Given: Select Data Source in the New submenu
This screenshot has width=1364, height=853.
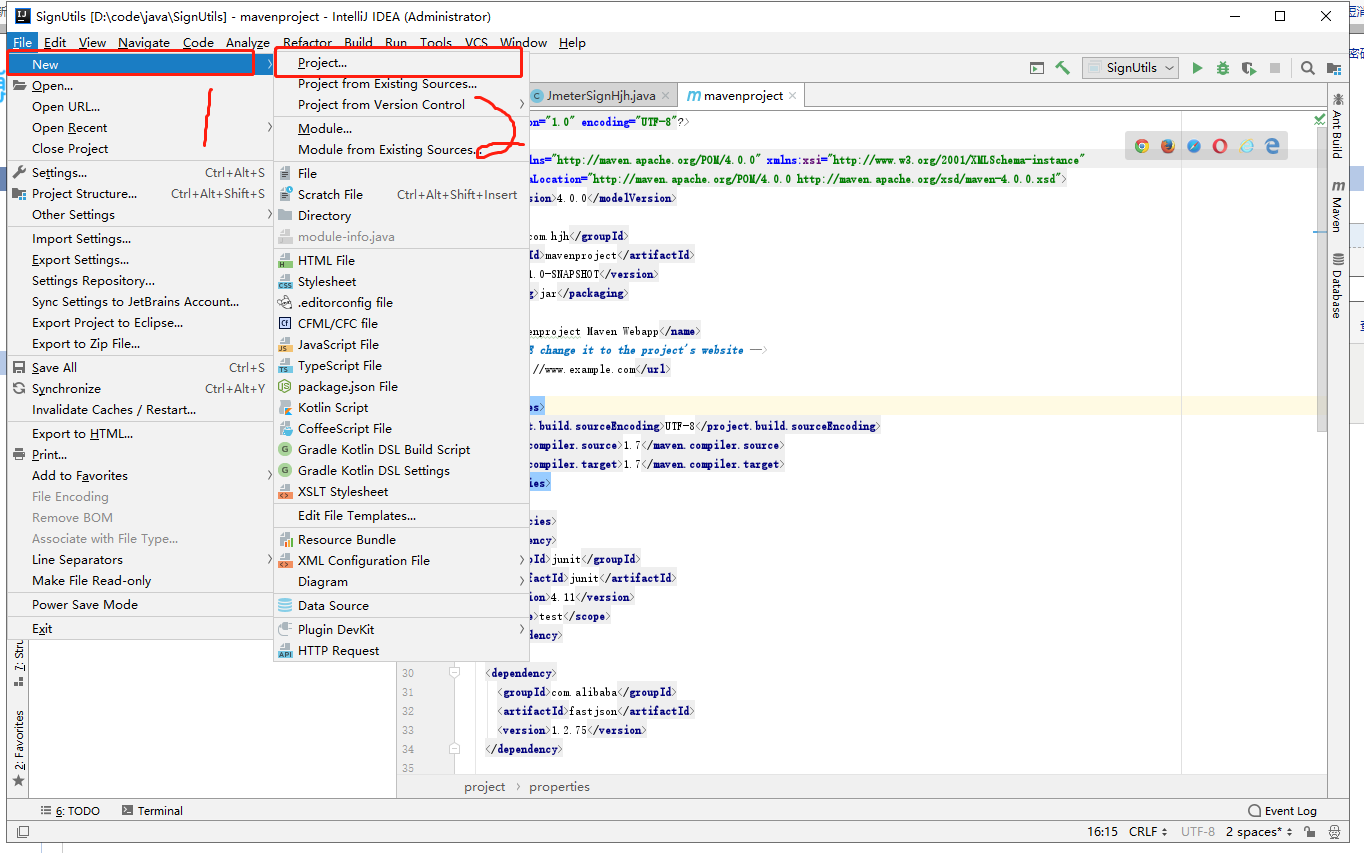Looking at the screenshot, I should coord(400,606).
